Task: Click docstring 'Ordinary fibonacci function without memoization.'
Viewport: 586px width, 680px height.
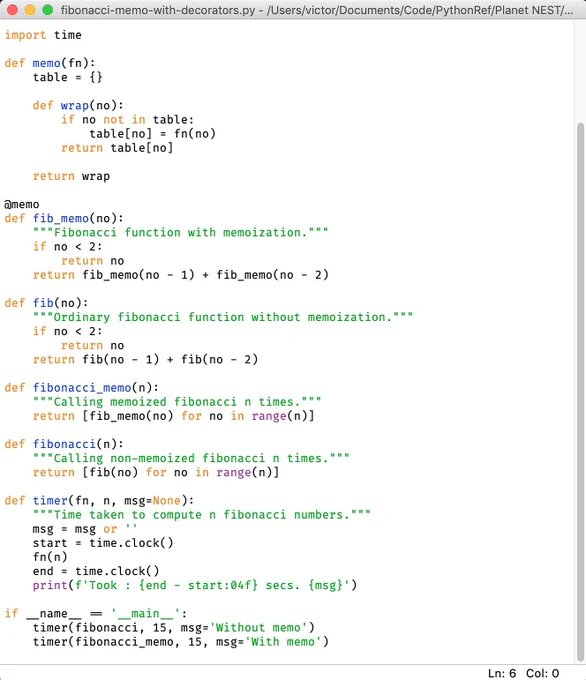Action: coord(223,317)
